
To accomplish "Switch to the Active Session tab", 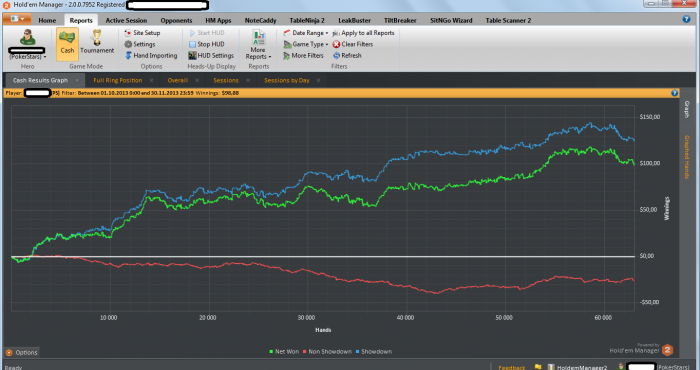I will 126,21.
